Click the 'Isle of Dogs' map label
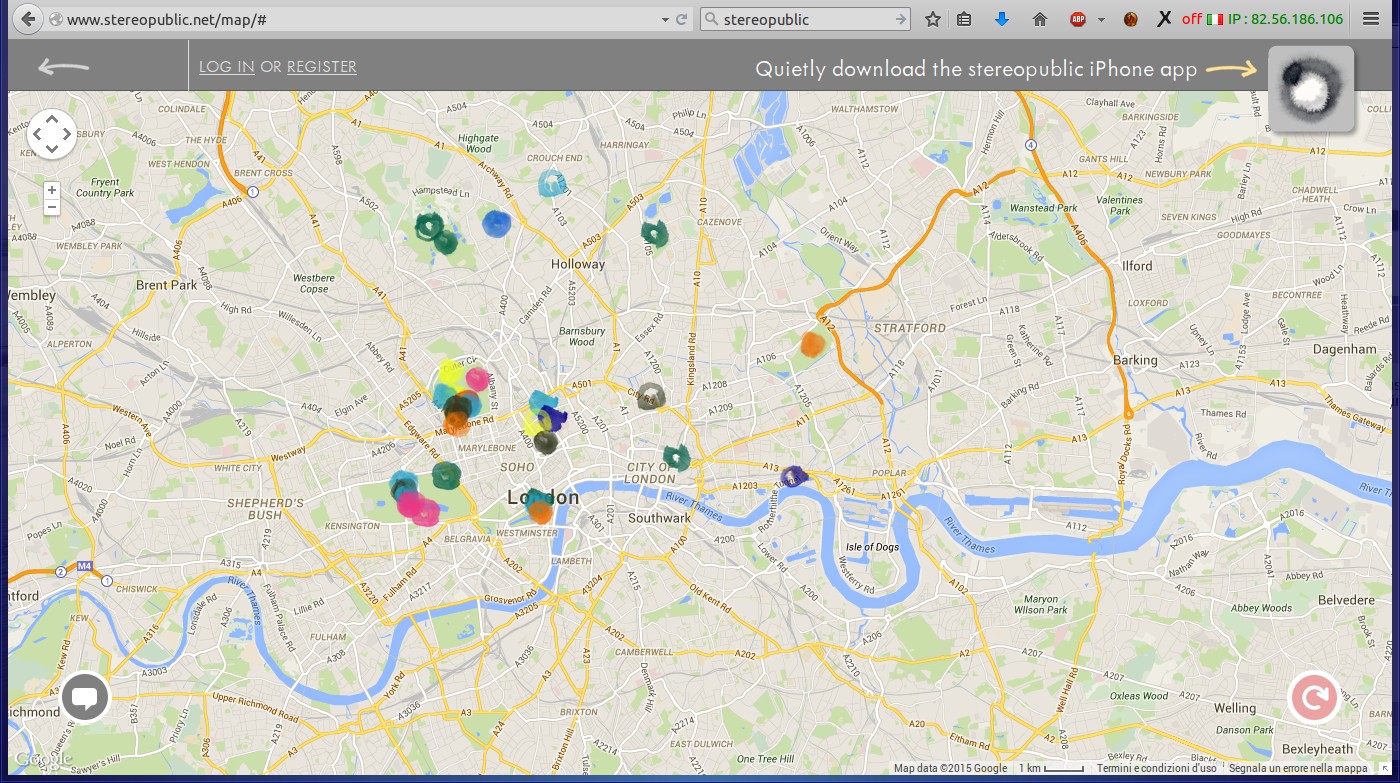This screenshot has height=783, width=1400. point(873,547)
